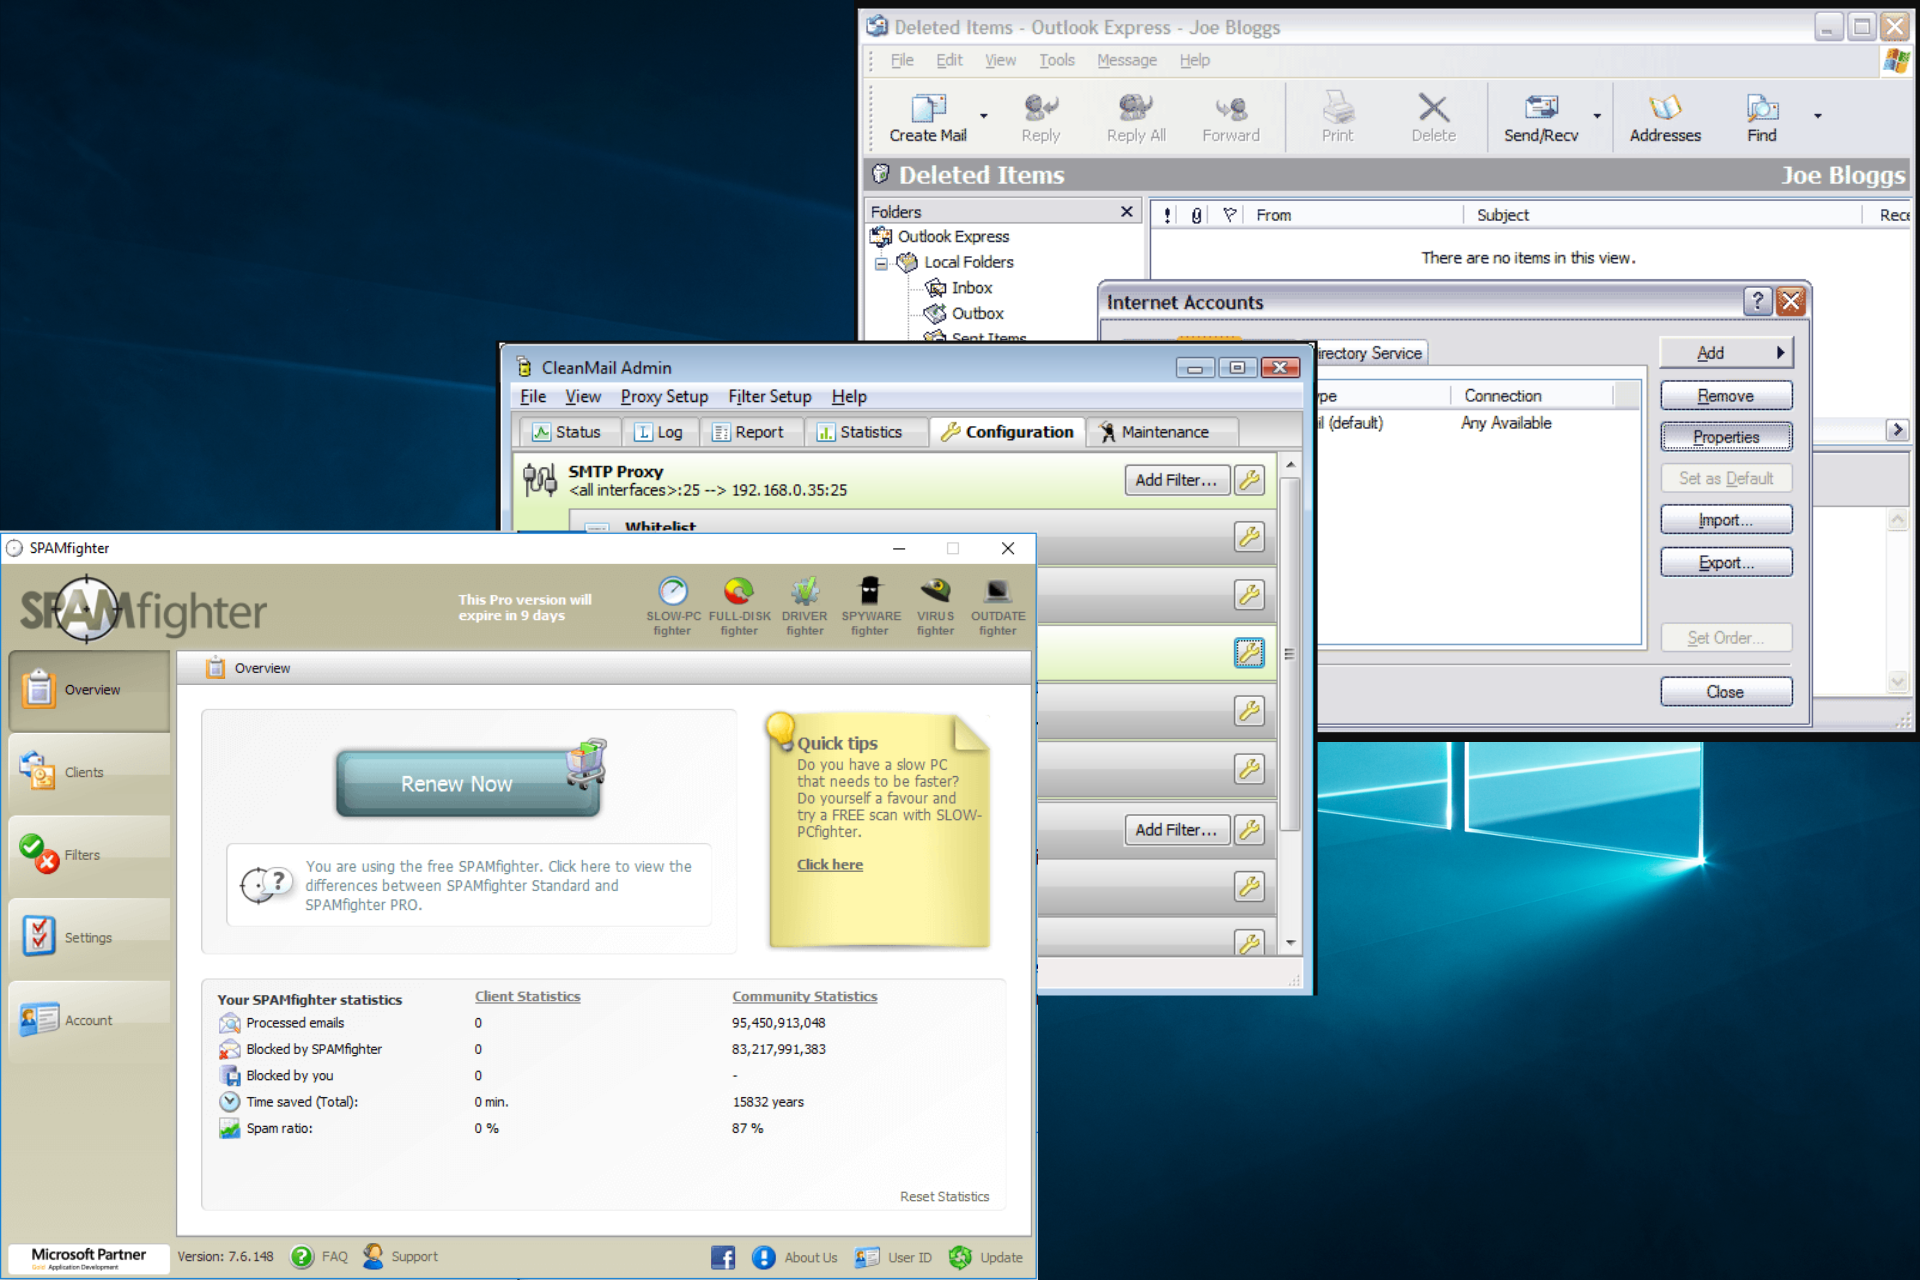This screenshot has width=1920, height=1280.
Task: Open Account section in SPAMfighter sidebar
Action: click(x=90, y=1020)
